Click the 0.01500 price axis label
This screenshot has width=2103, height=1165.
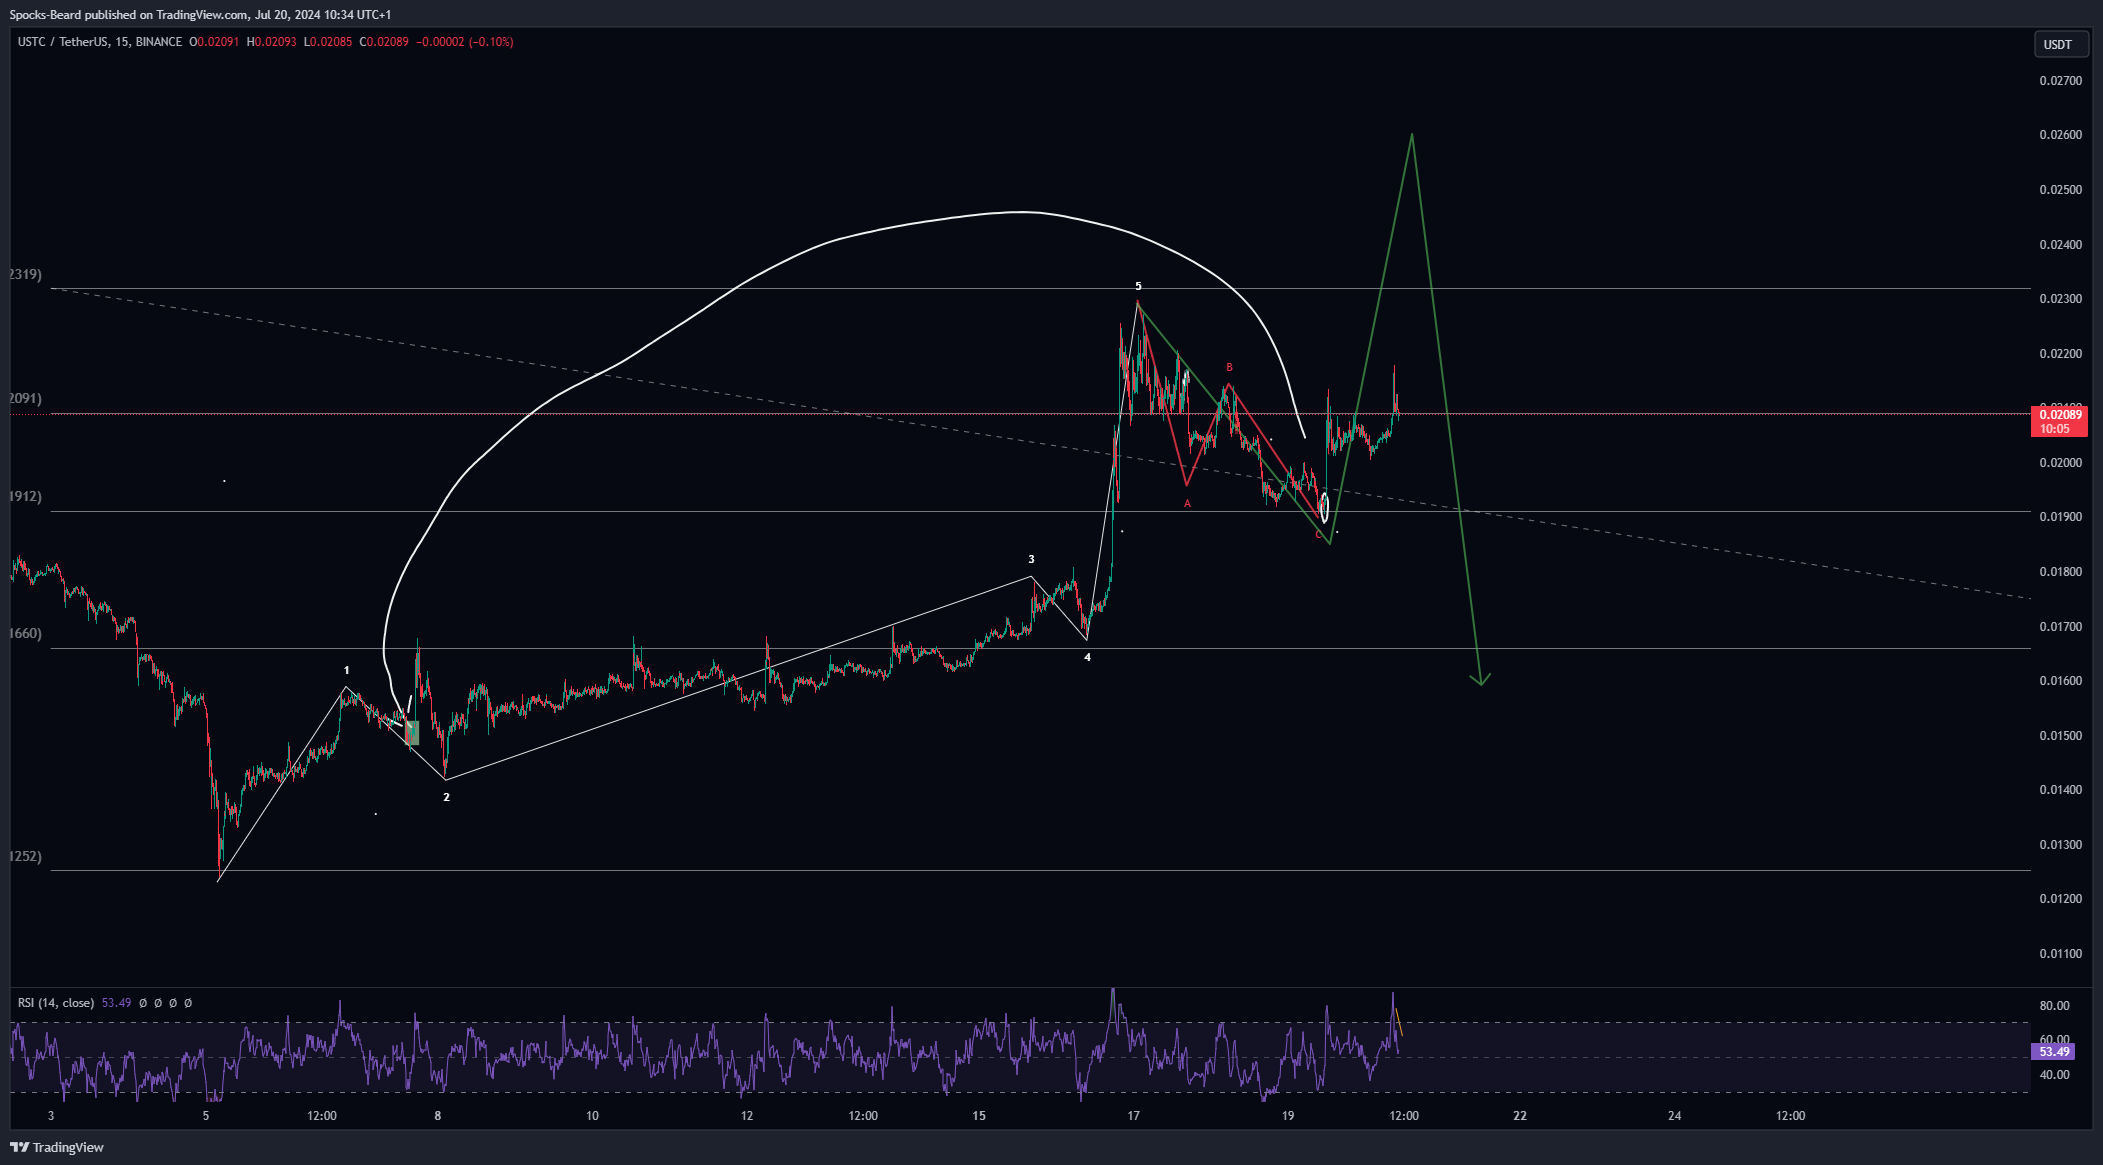2060,736
